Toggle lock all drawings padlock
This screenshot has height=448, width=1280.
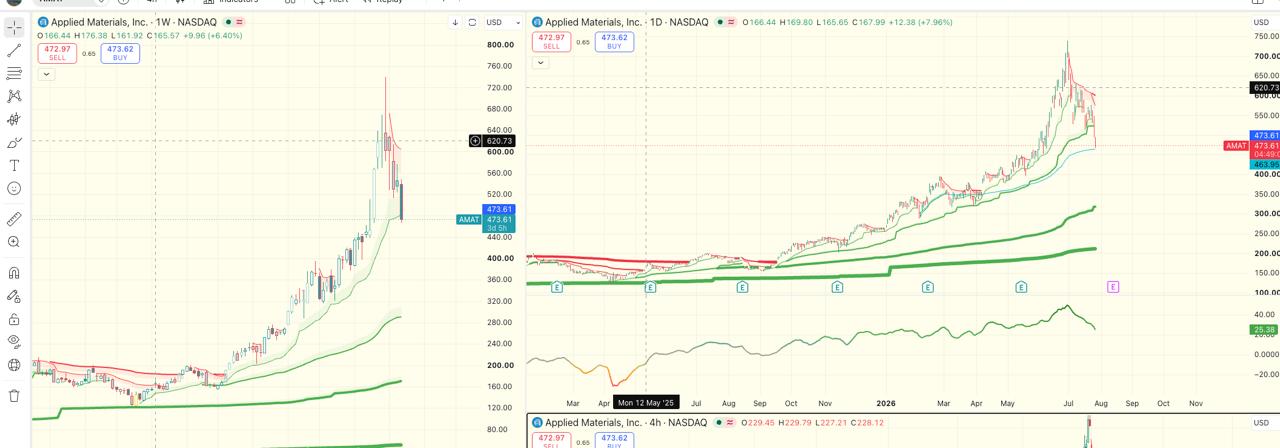pos(14,319)
